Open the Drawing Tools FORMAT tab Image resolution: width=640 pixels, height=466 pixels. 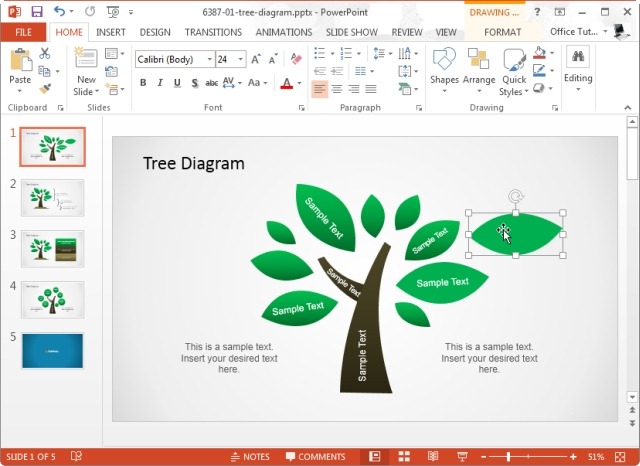click(502, 32)
